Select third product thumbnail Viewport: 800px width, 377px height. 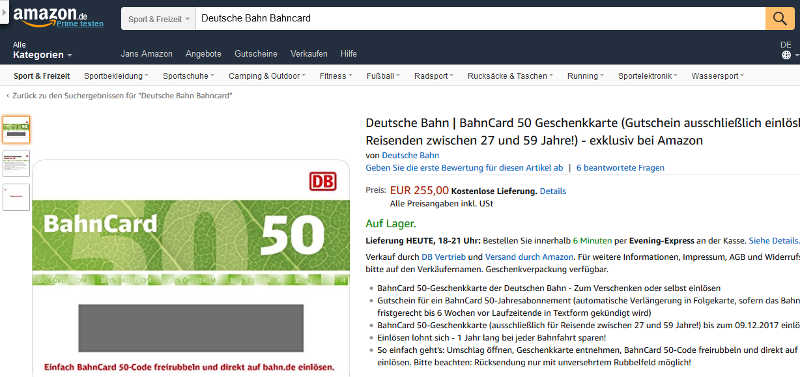tap(16, 197)
